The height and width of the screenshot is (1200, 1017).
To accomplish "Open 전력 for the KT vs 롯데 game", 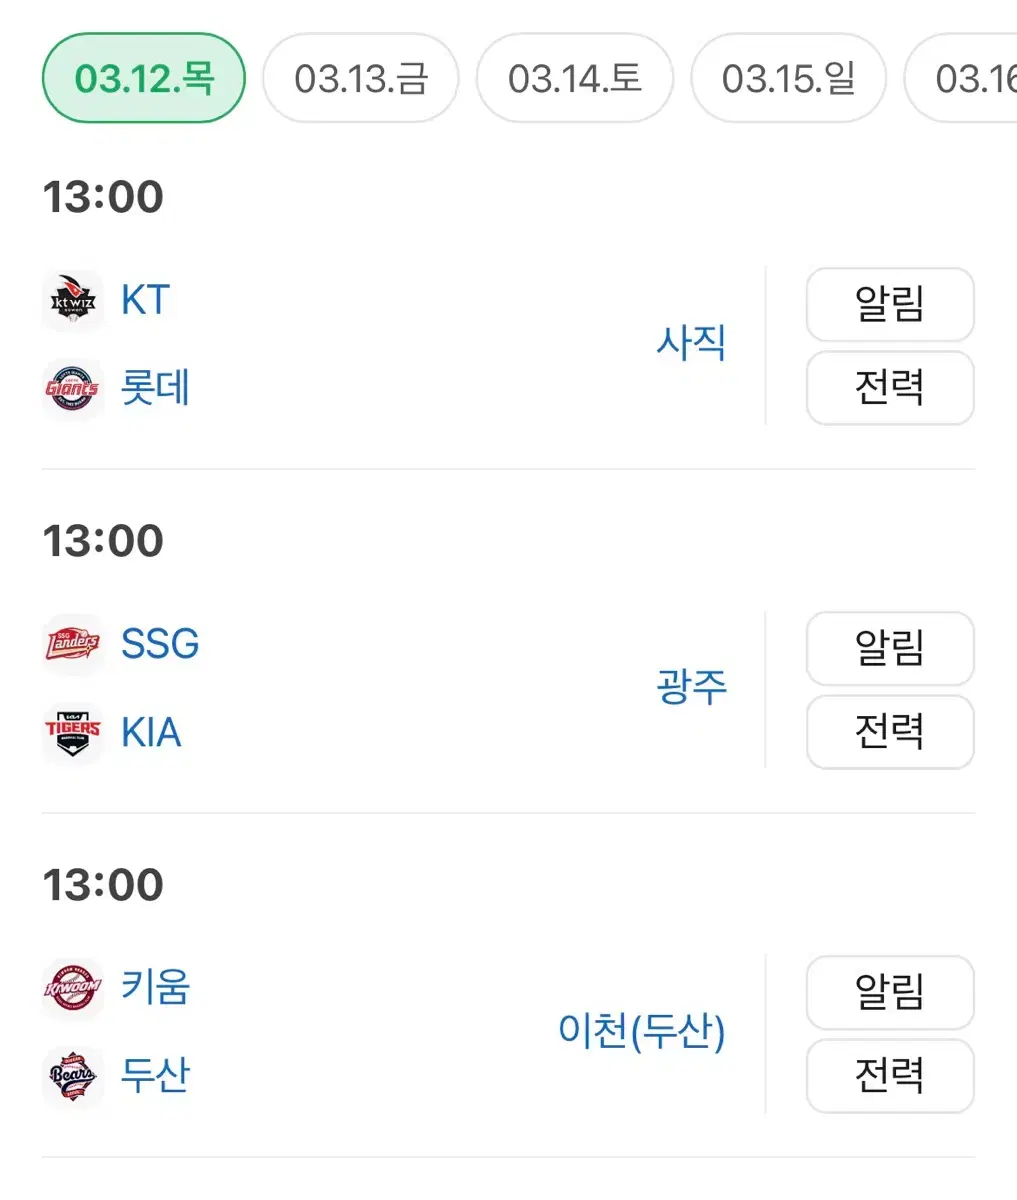I will 890,388.
